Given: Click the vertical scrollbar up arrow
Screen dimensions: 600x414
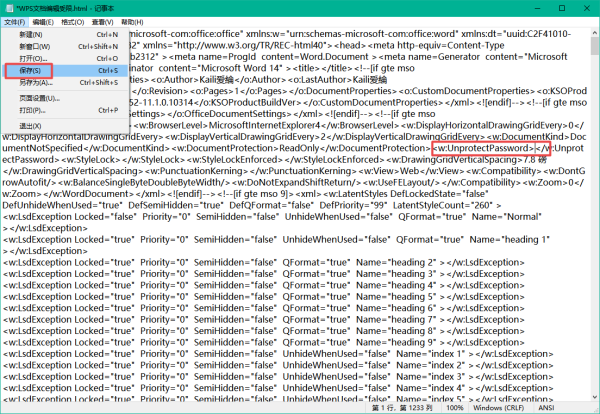Looking at the screenshot, I should pyautogui.click(x=595, y=33).
